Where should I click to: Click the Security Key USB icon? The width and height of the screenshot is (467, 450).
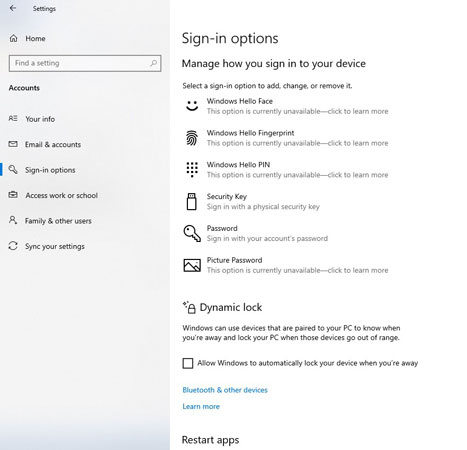(x=192, y=201)
